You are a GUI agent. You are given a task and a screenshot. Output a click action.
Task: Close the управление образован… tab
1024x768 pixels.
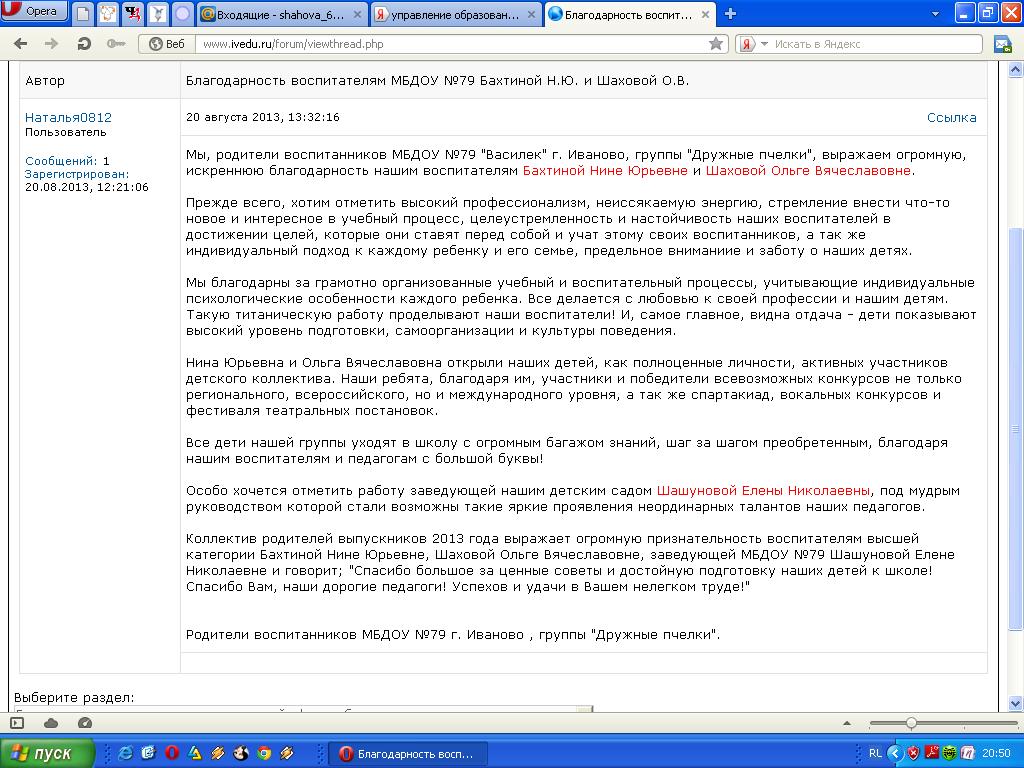point(532,14)
